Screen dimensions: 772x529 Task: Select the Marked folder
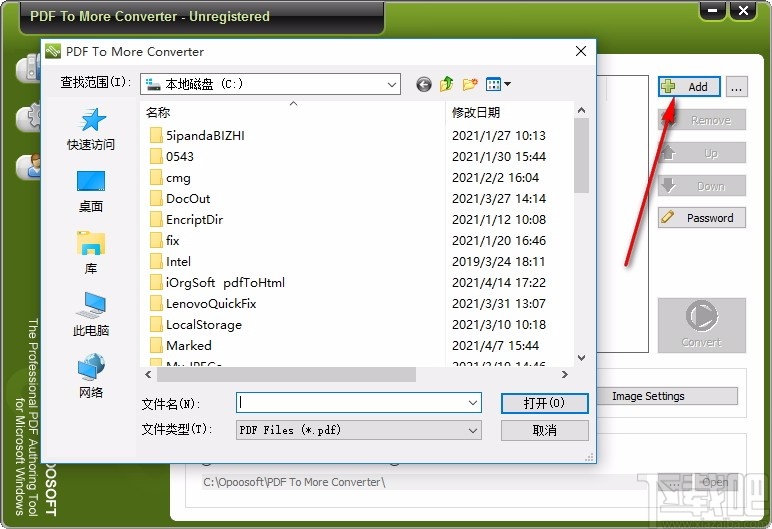click(181, 345)
